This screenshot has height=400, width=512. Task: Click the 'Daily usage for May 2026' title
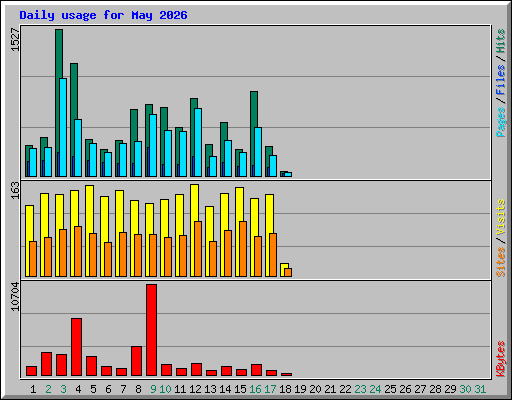coord(103,16)
